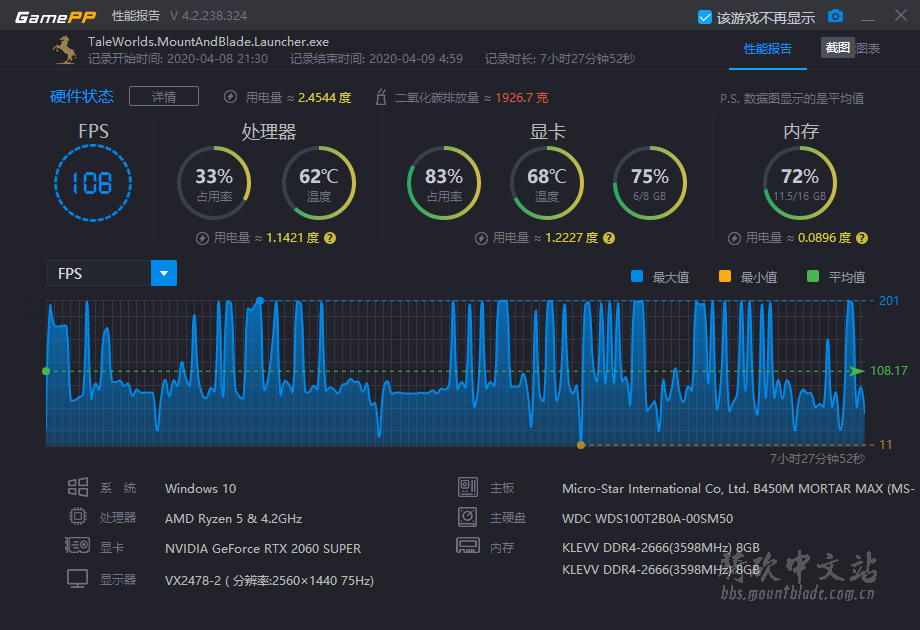Click the camera screenshot icon

(x=836, y=16)
